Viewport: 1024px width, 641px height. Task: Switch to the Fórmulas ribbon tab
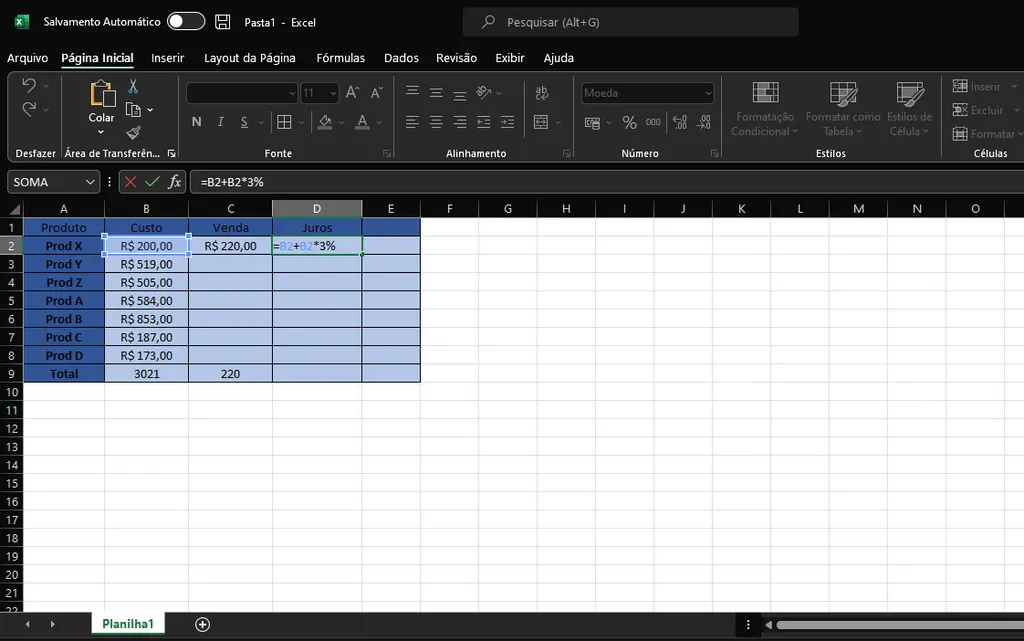coord(340,58)
